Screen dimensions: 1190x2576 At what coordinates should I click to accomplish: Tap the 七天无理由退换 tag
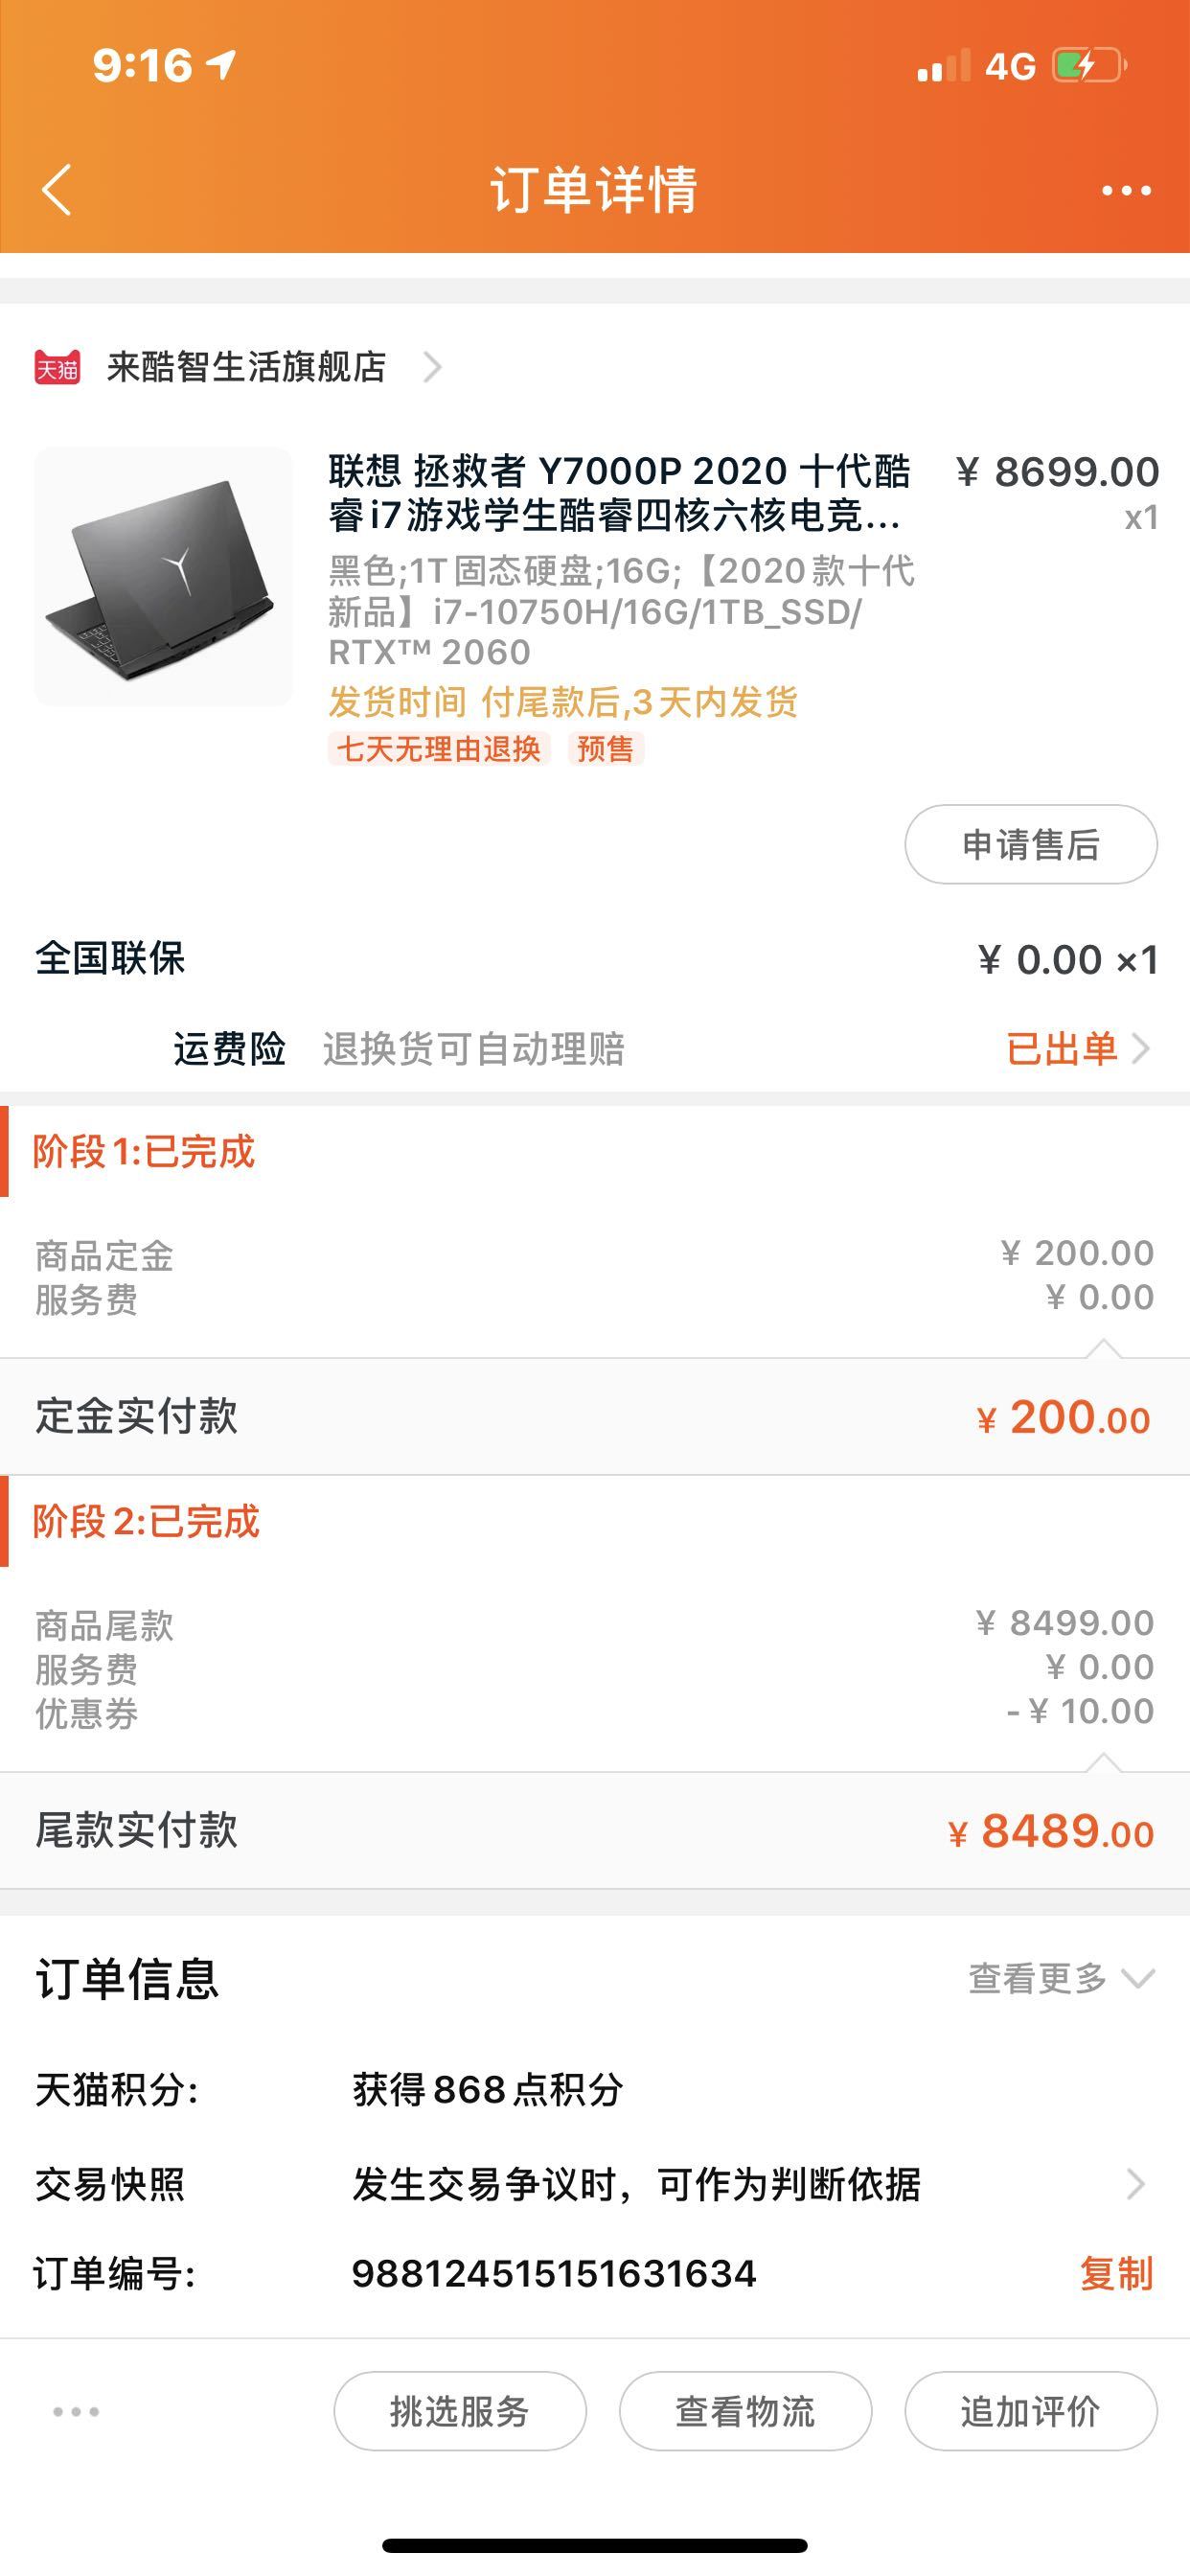pyautogui.click(x=439, y=749)
